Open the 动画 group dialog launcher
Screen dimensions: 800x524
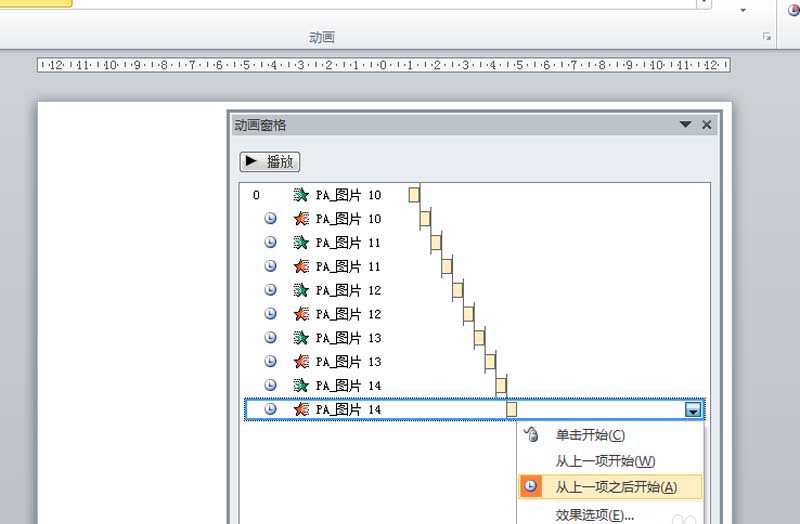[767, 36]
